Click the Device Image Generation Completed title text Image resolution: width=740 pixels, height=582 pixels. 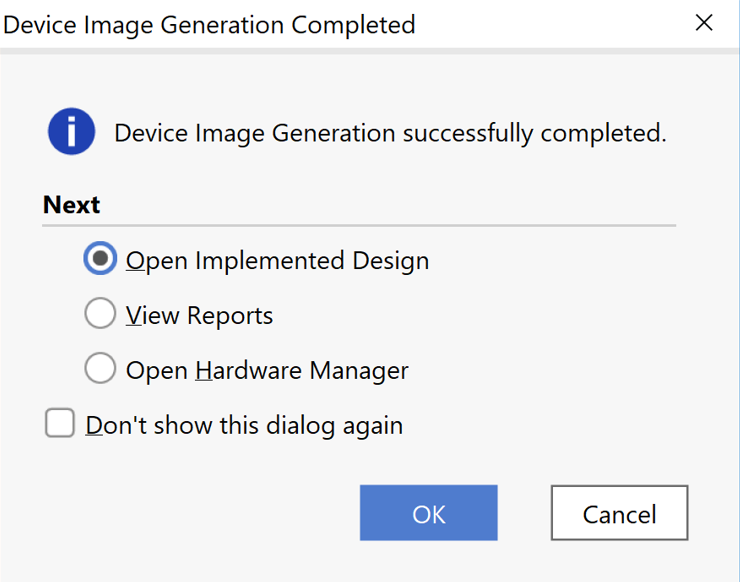[x=209, y=24]
